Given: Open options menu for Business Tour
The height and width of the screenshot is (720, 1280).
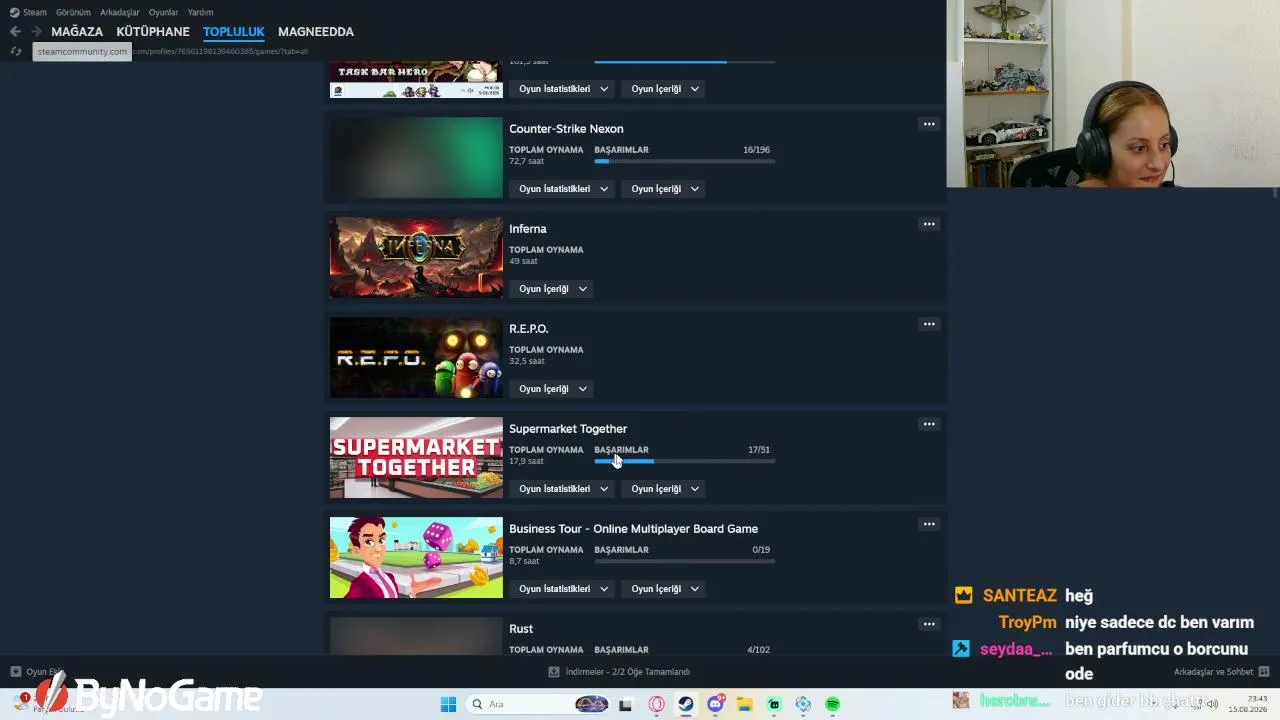Looking at the screenshot, I should point(929,524).
